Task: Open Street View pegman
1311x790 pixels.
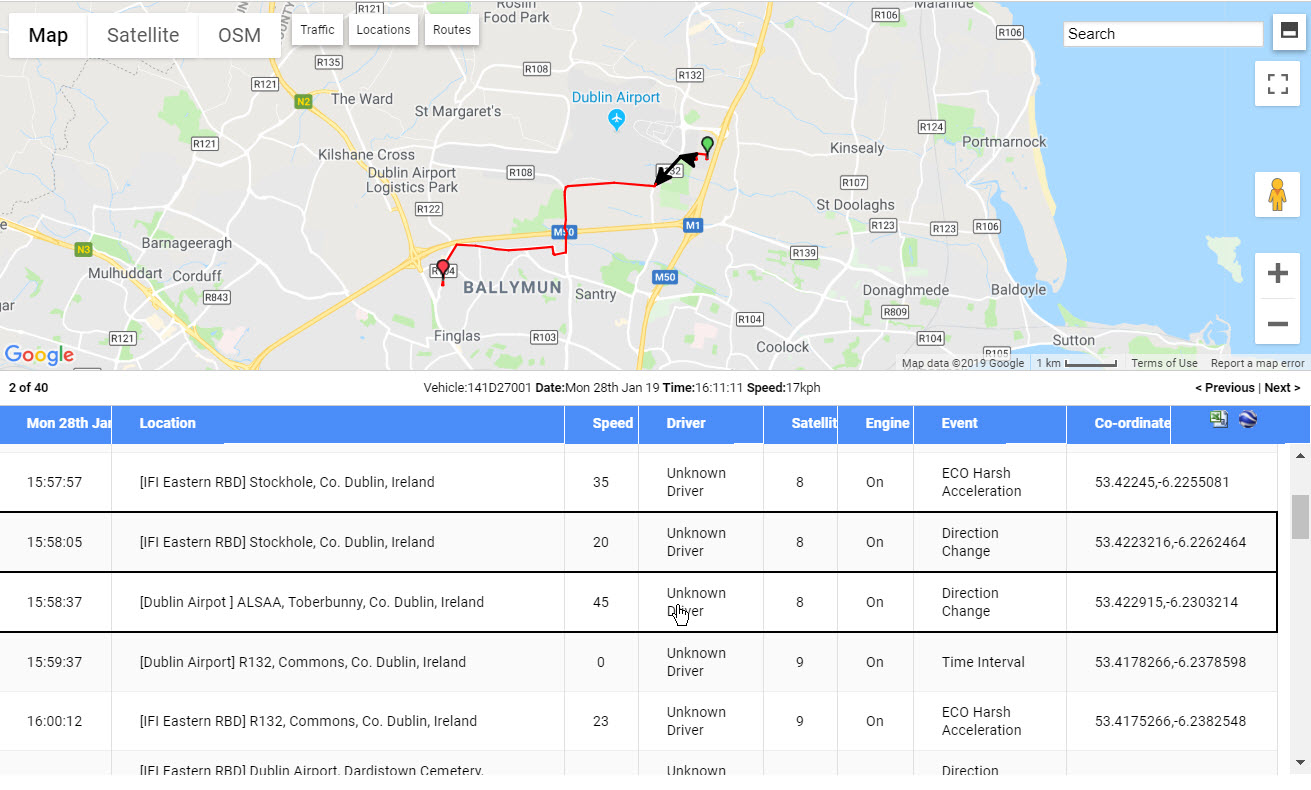Action: tap(1277, 194)
